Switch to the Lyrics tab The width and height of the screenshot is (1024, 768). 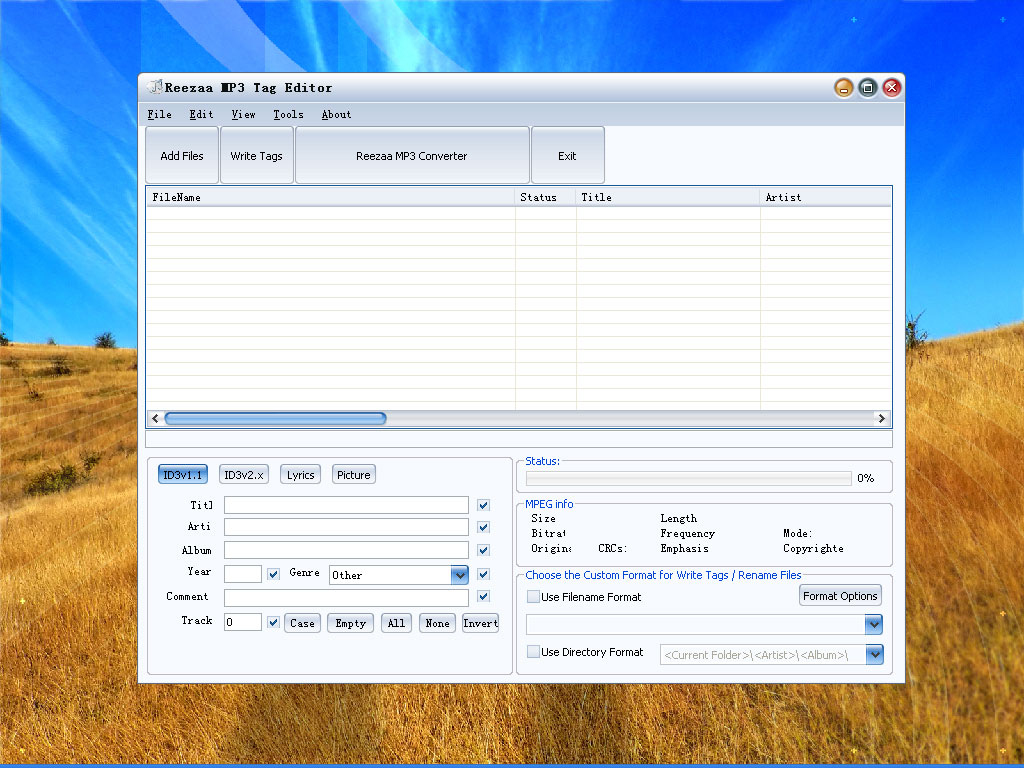(300, 475)
